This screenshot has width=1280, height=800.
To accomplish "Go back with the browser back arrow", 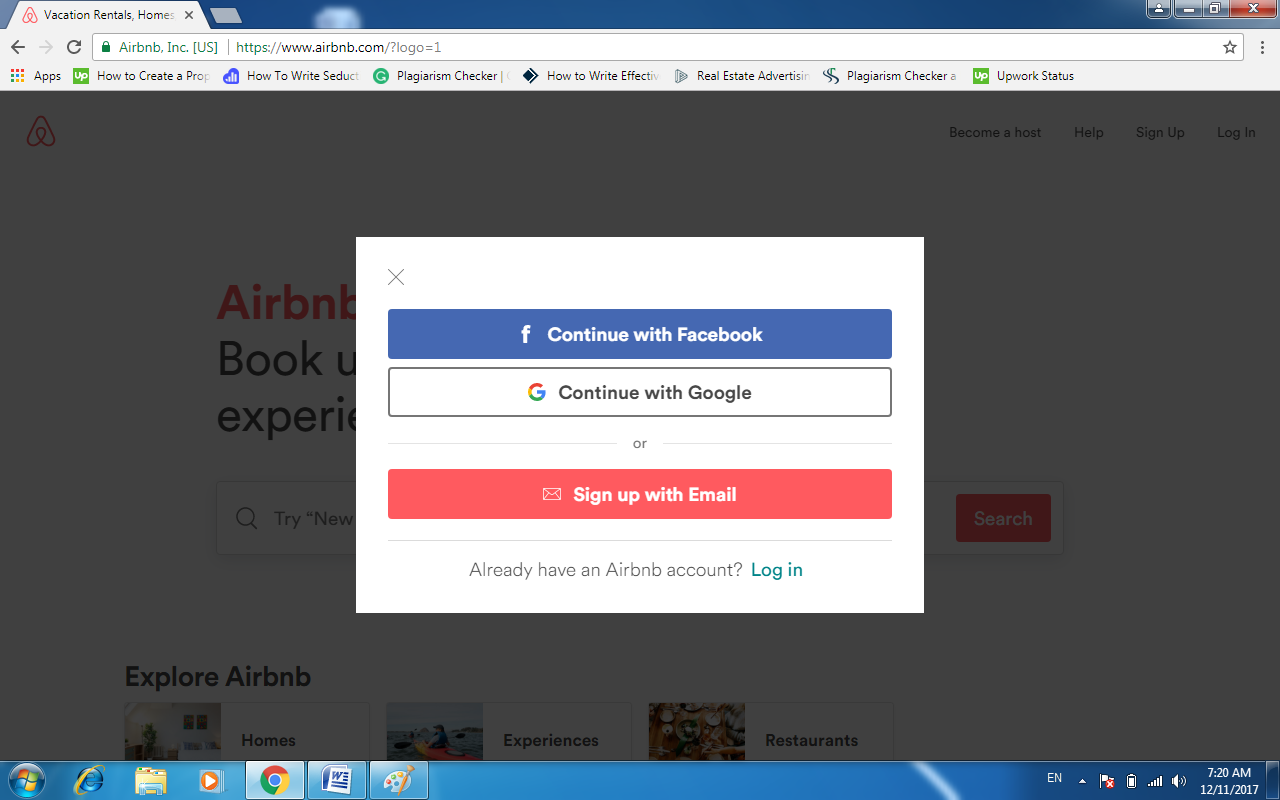I will pos(18,47).
